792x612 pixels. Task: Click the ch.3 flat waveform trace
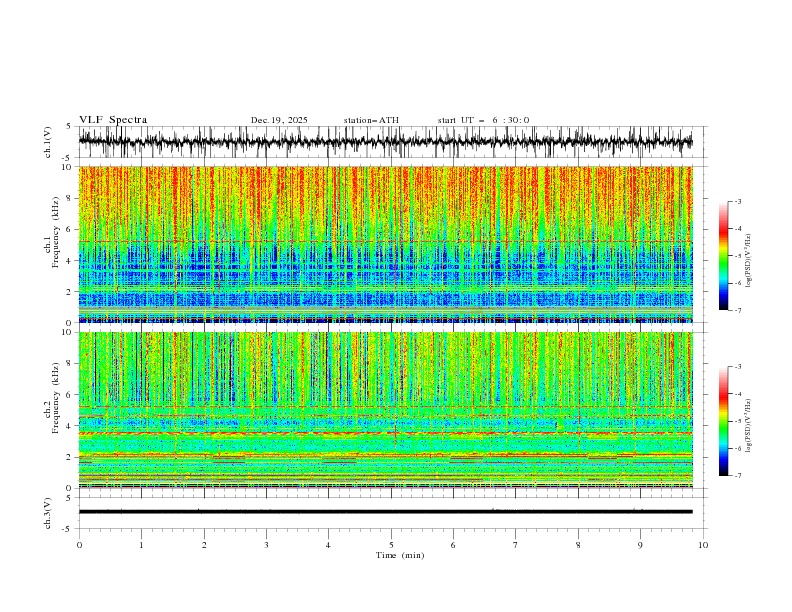click(x=386, y=512)
